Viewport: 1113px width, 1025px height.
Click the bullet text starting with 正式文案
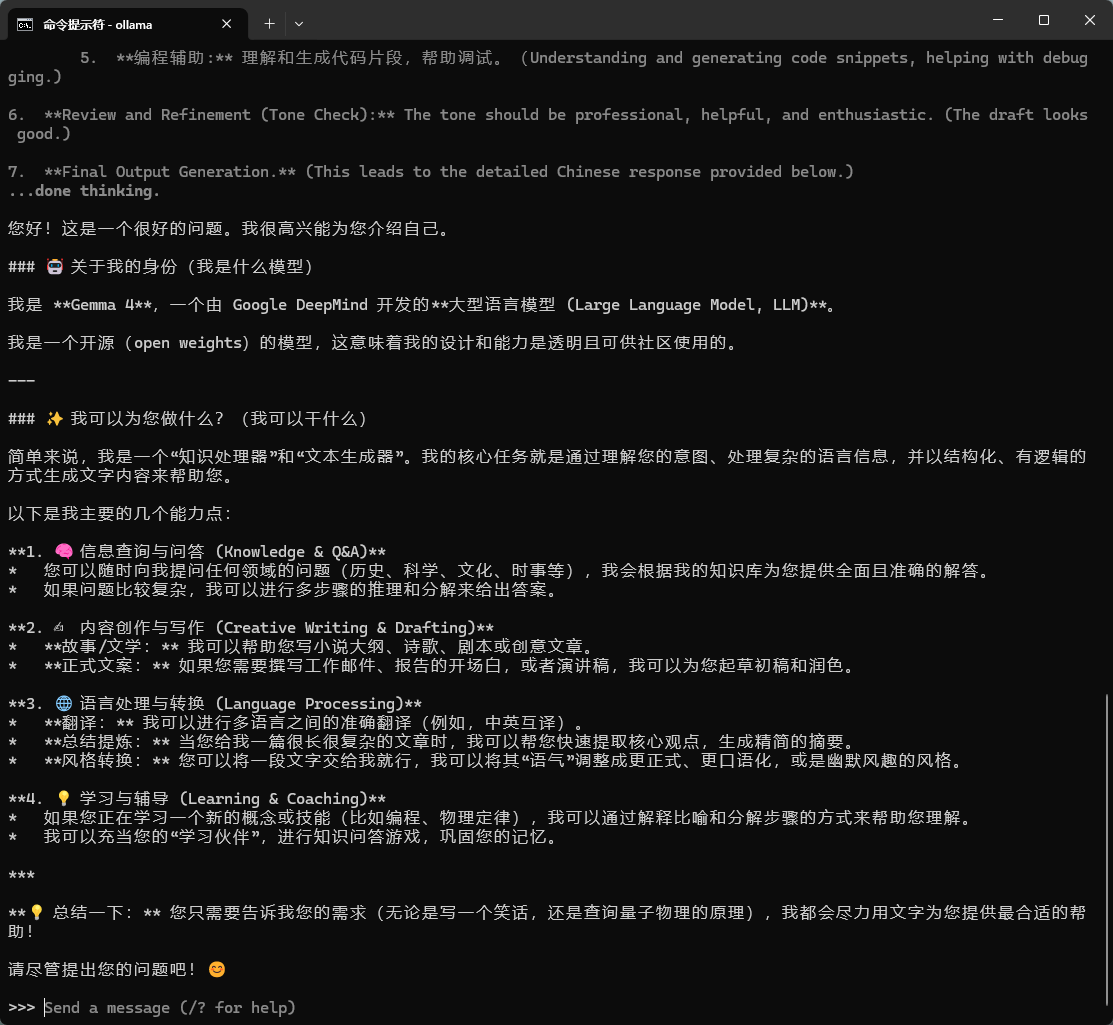(x=449, y=665)
